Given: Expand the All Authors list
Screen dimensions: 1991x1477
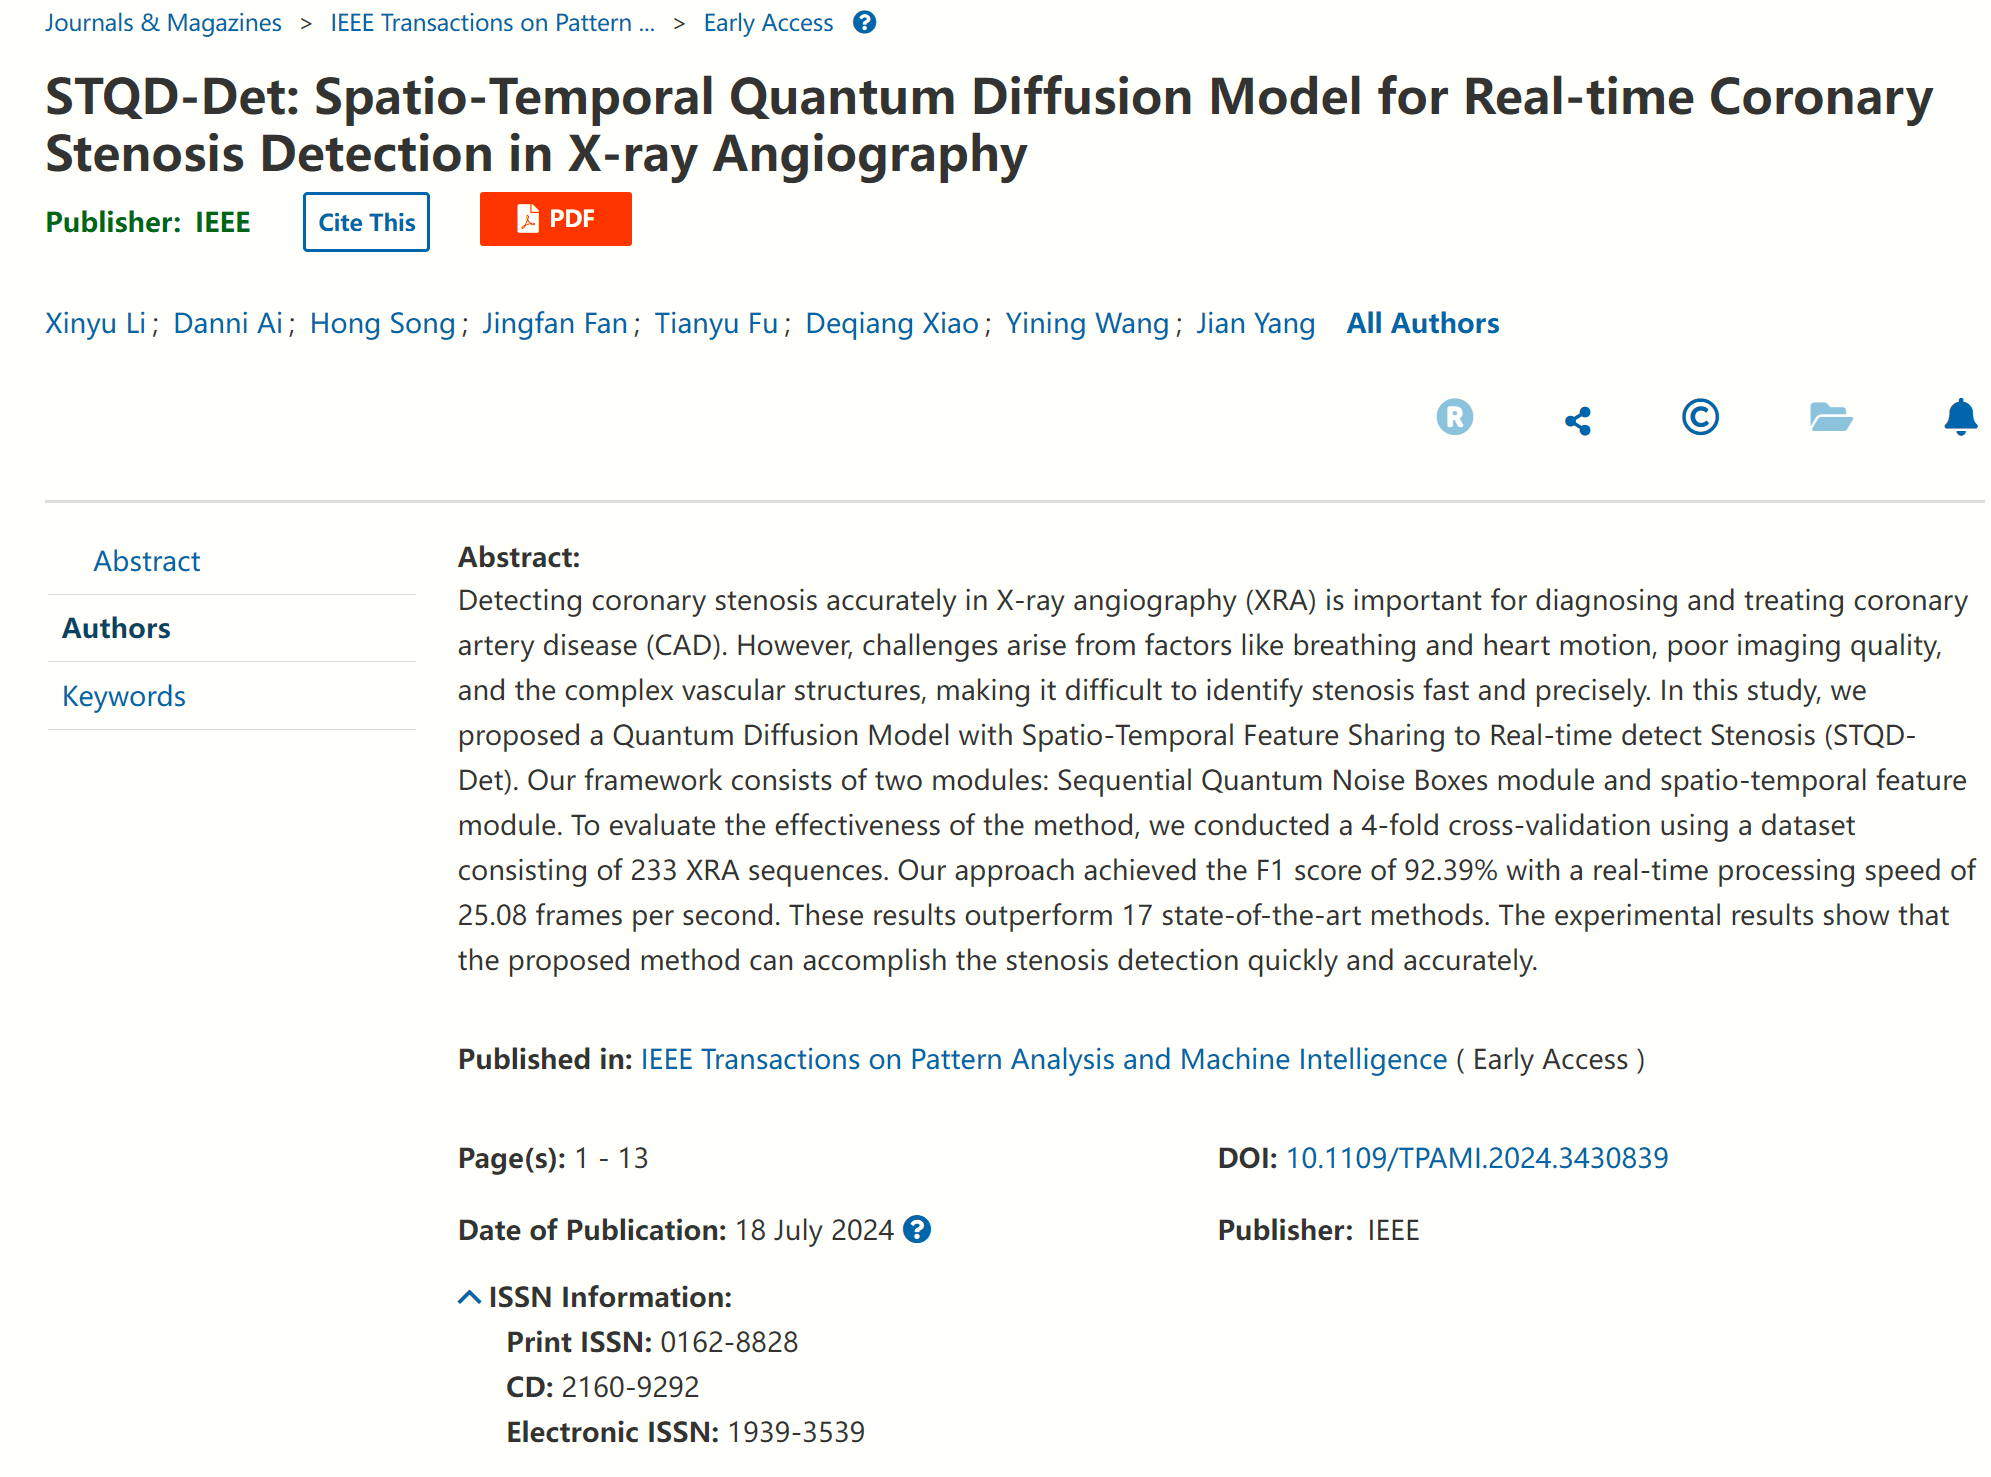Looking at the screenshot, I should point(1422,323).
